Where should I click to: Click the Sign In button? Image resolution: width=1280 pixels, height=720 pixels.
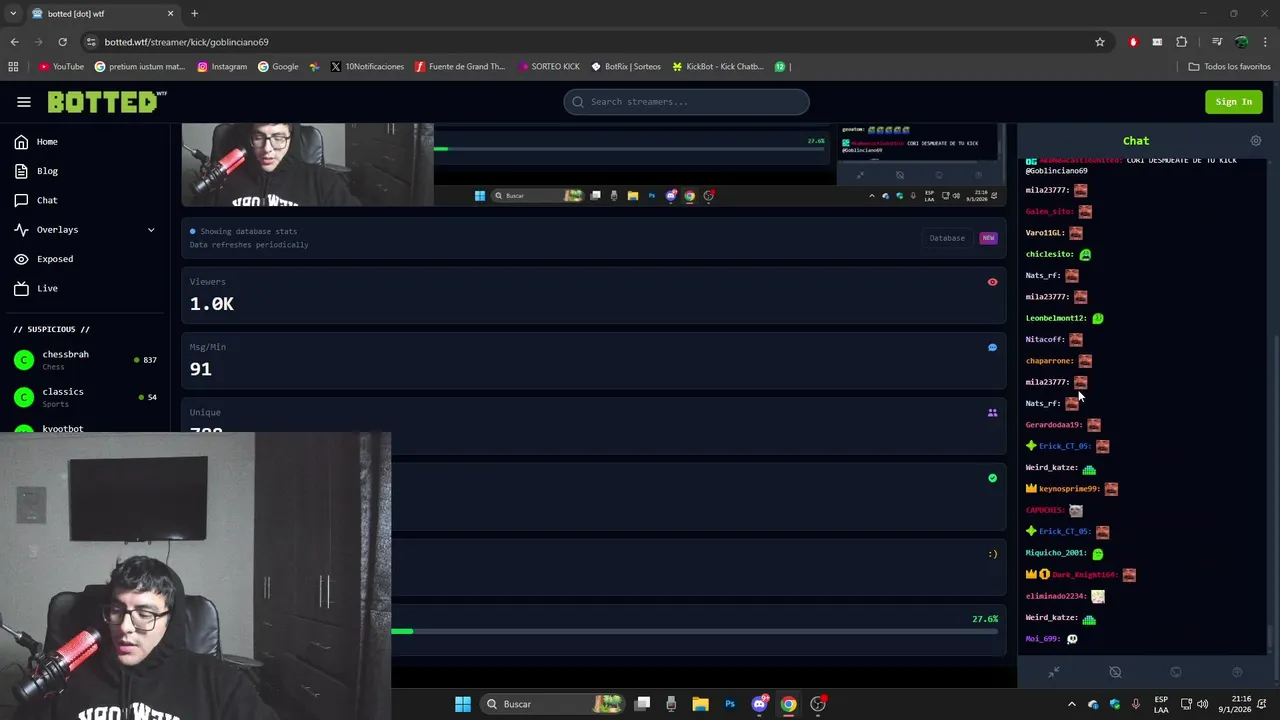[1233, 102]
